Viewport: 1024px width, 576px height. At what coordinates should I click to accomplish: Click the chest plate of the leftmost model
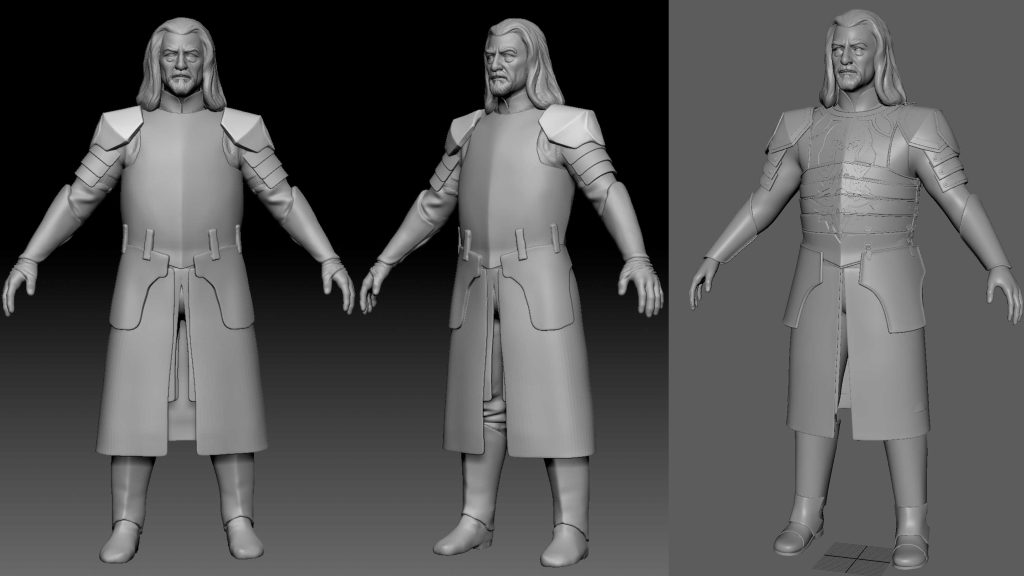point(180,170)
